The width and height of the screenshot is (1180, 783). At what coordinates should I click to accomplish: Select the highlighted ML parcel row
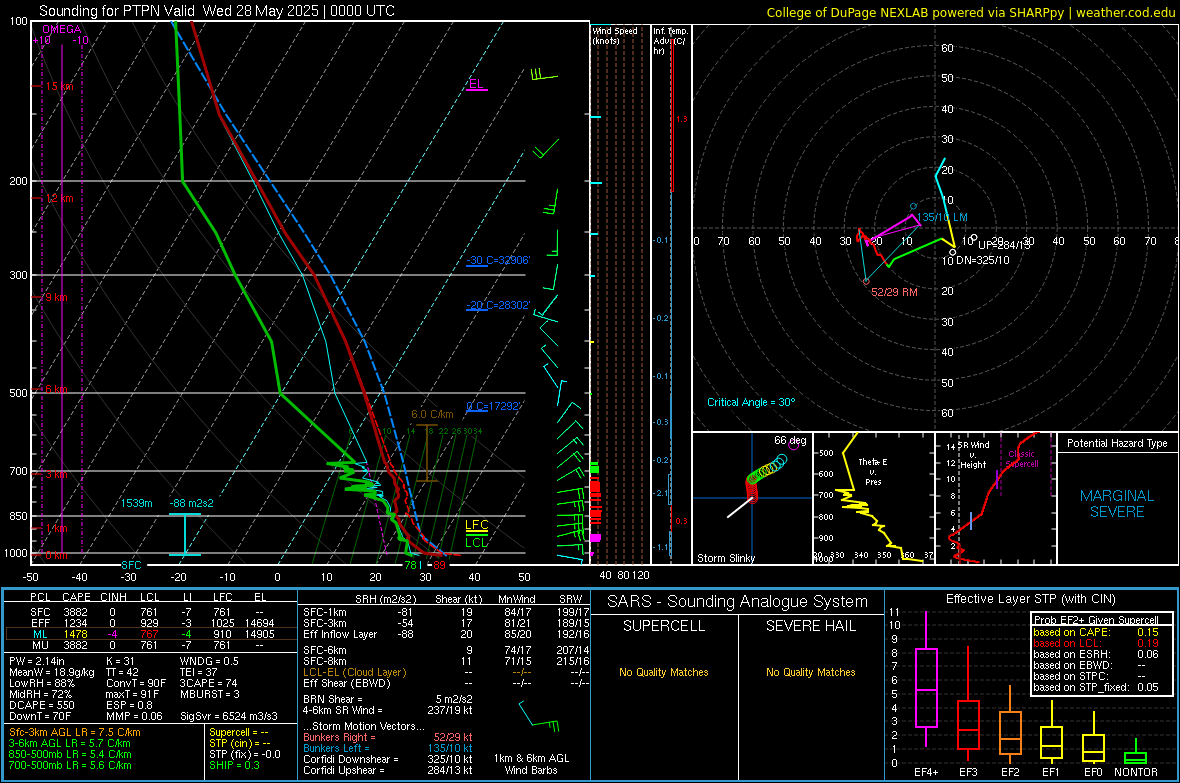(150, 634)
